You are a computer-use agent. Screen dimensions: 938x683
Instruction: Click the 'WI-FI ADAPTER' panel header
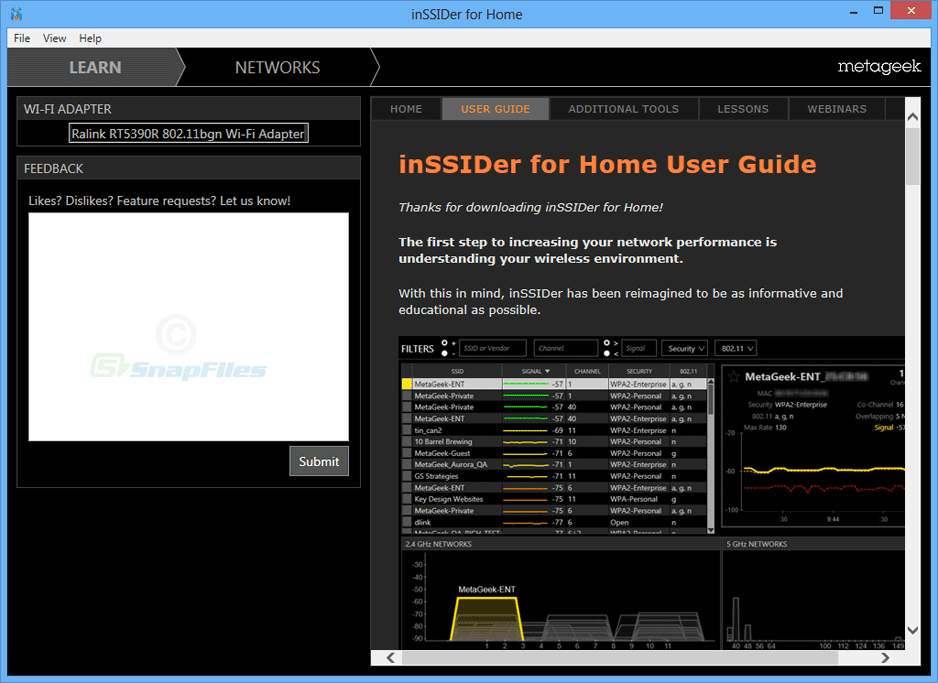click(x=188, y=109)
